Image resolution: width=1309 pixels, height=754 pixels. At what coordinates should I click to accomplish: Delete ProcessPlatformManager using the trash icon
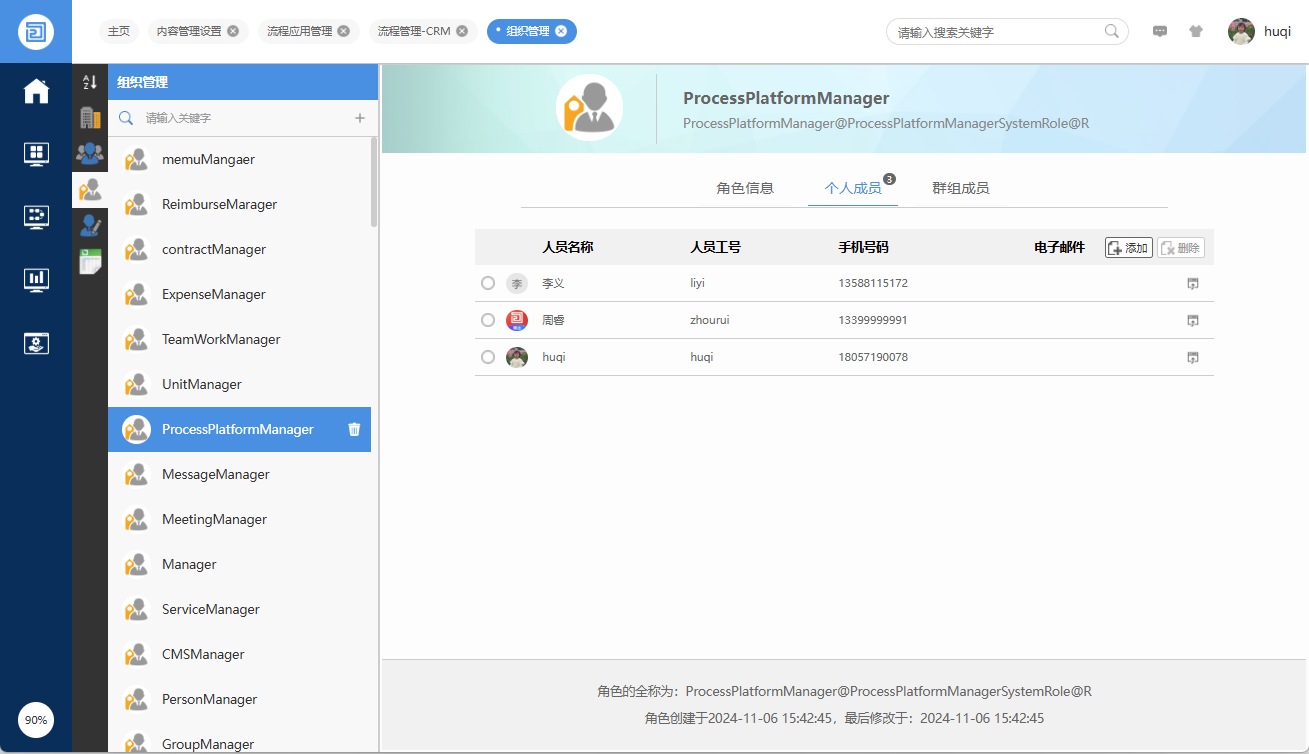click(x=354, y=429)
